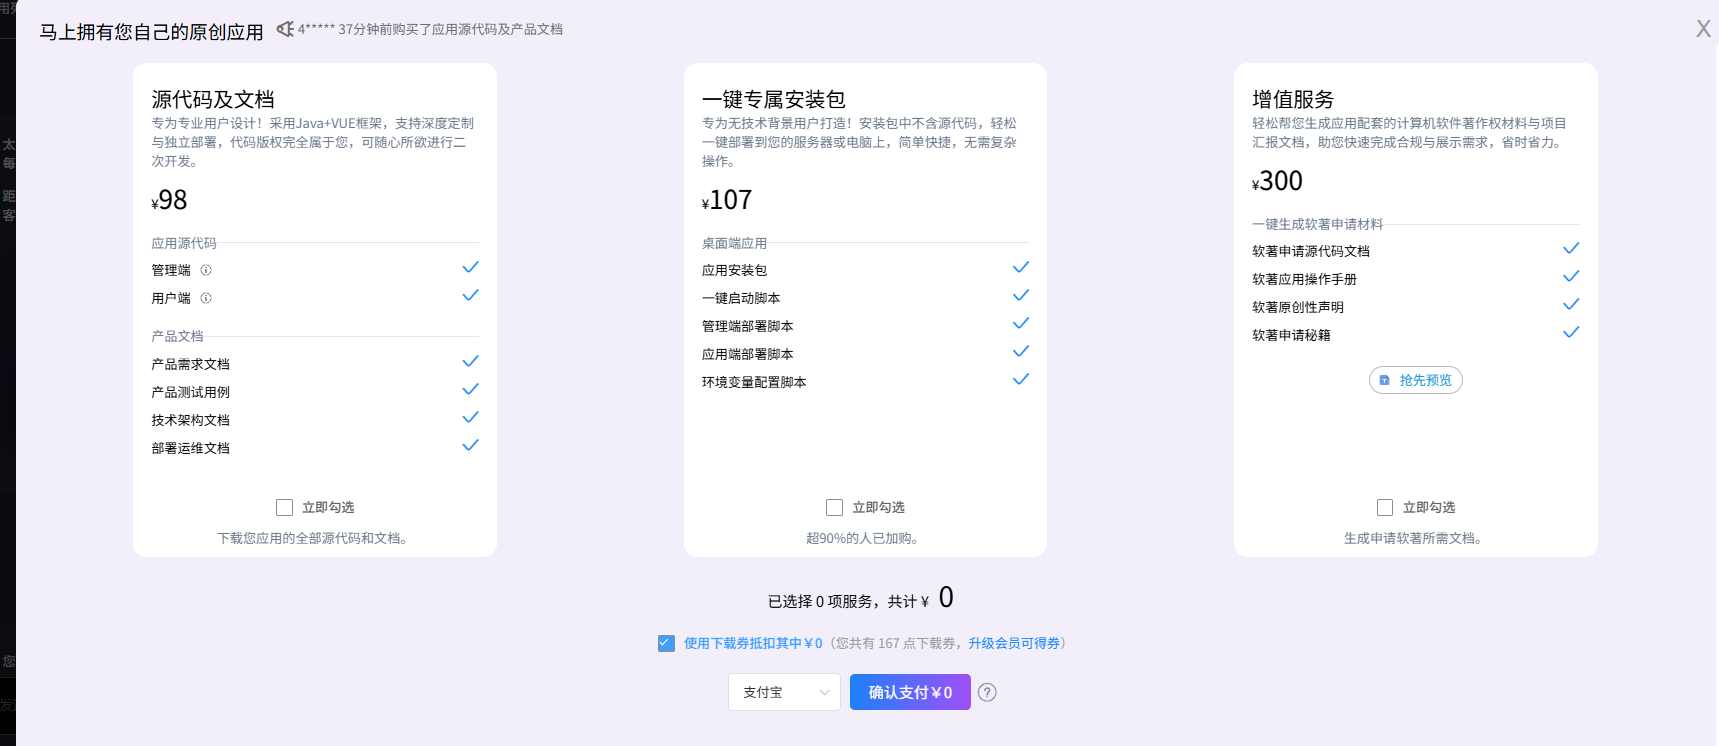Click the checkmark for 软著申请秘籍
Image resolution: width=1719 pixels, height=746 pixels.
1571,332
